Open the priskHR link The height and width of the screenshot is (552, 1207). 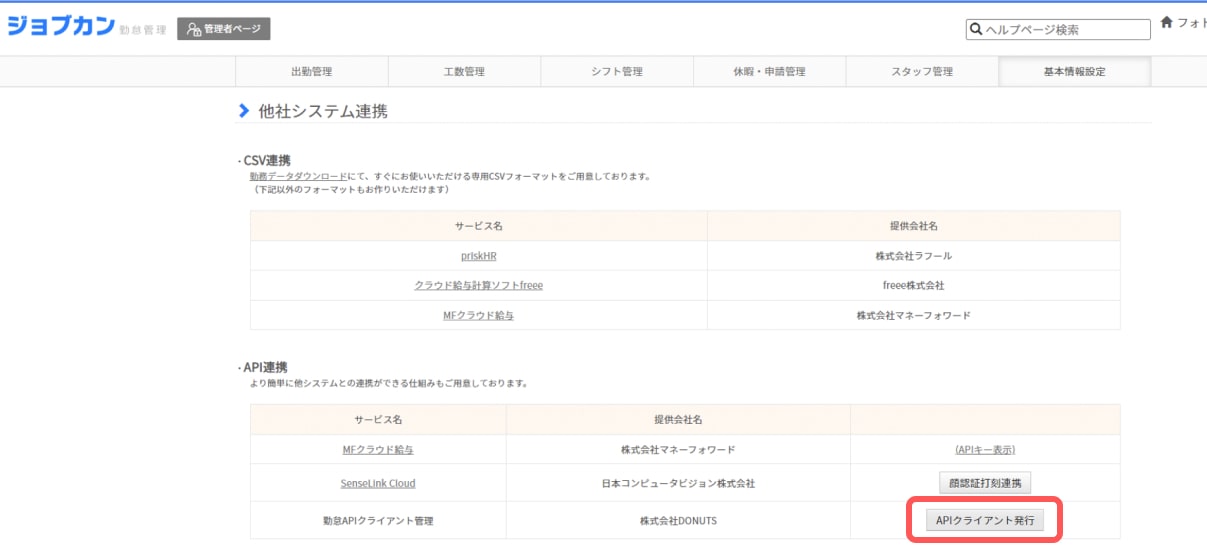pos(479,256)
